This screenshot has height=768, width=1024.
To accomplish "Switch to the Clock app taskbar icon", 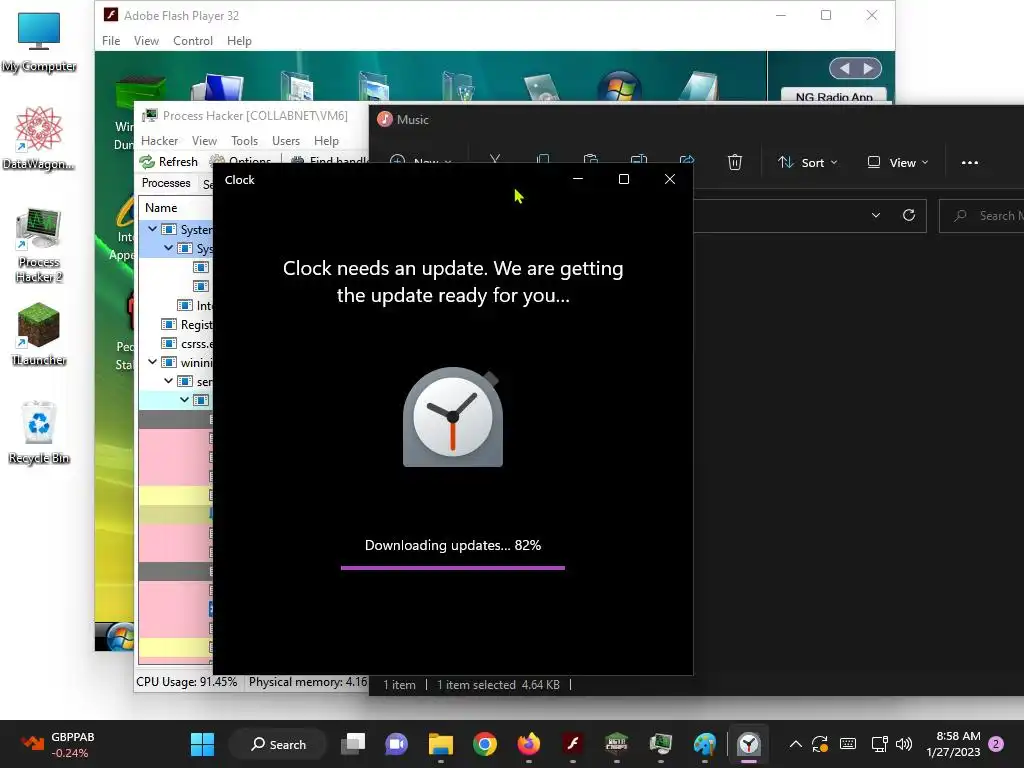I will click(749, 744).
